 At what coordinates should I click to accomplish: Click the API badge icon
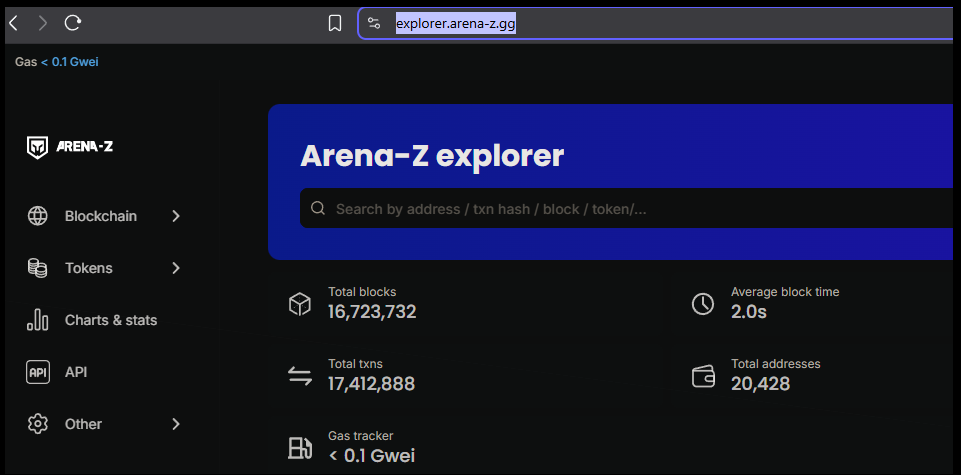[x=38, y=372]
